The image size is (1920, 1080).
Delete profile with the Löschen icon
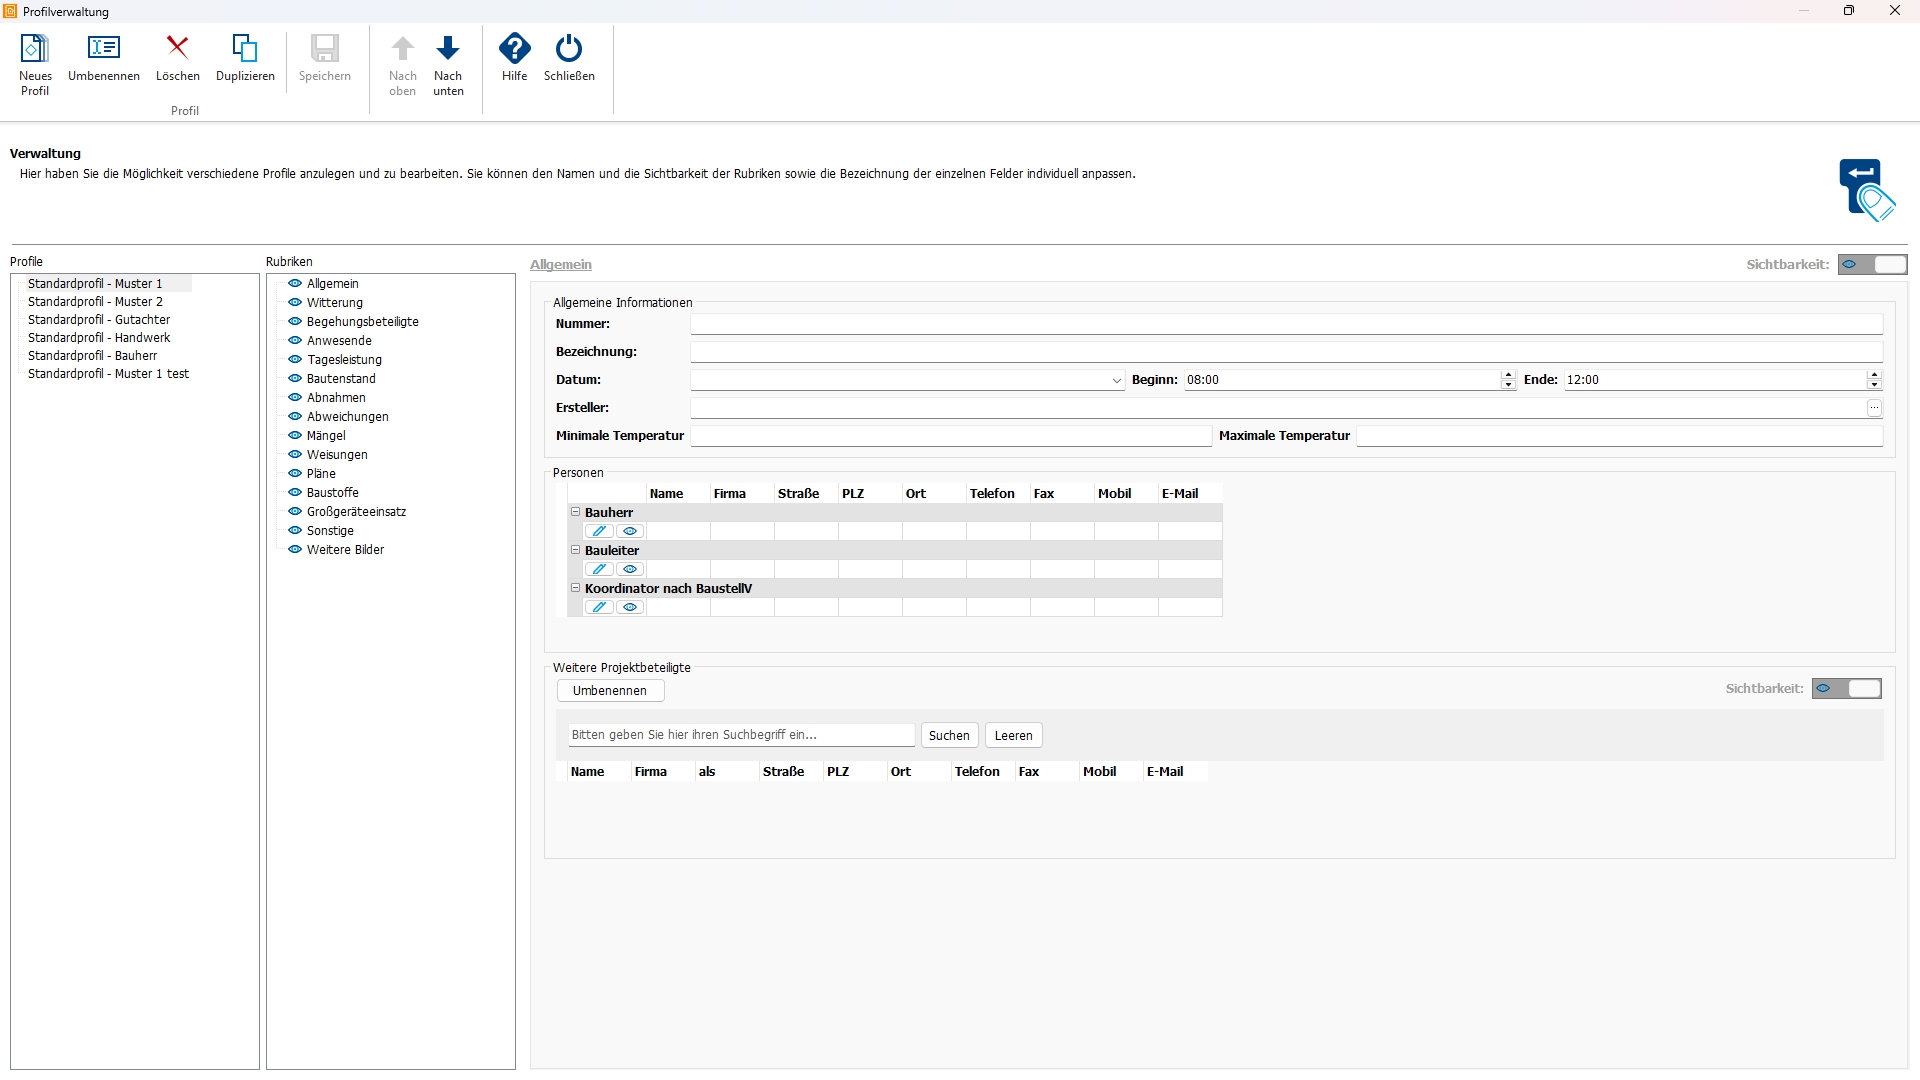177,49
